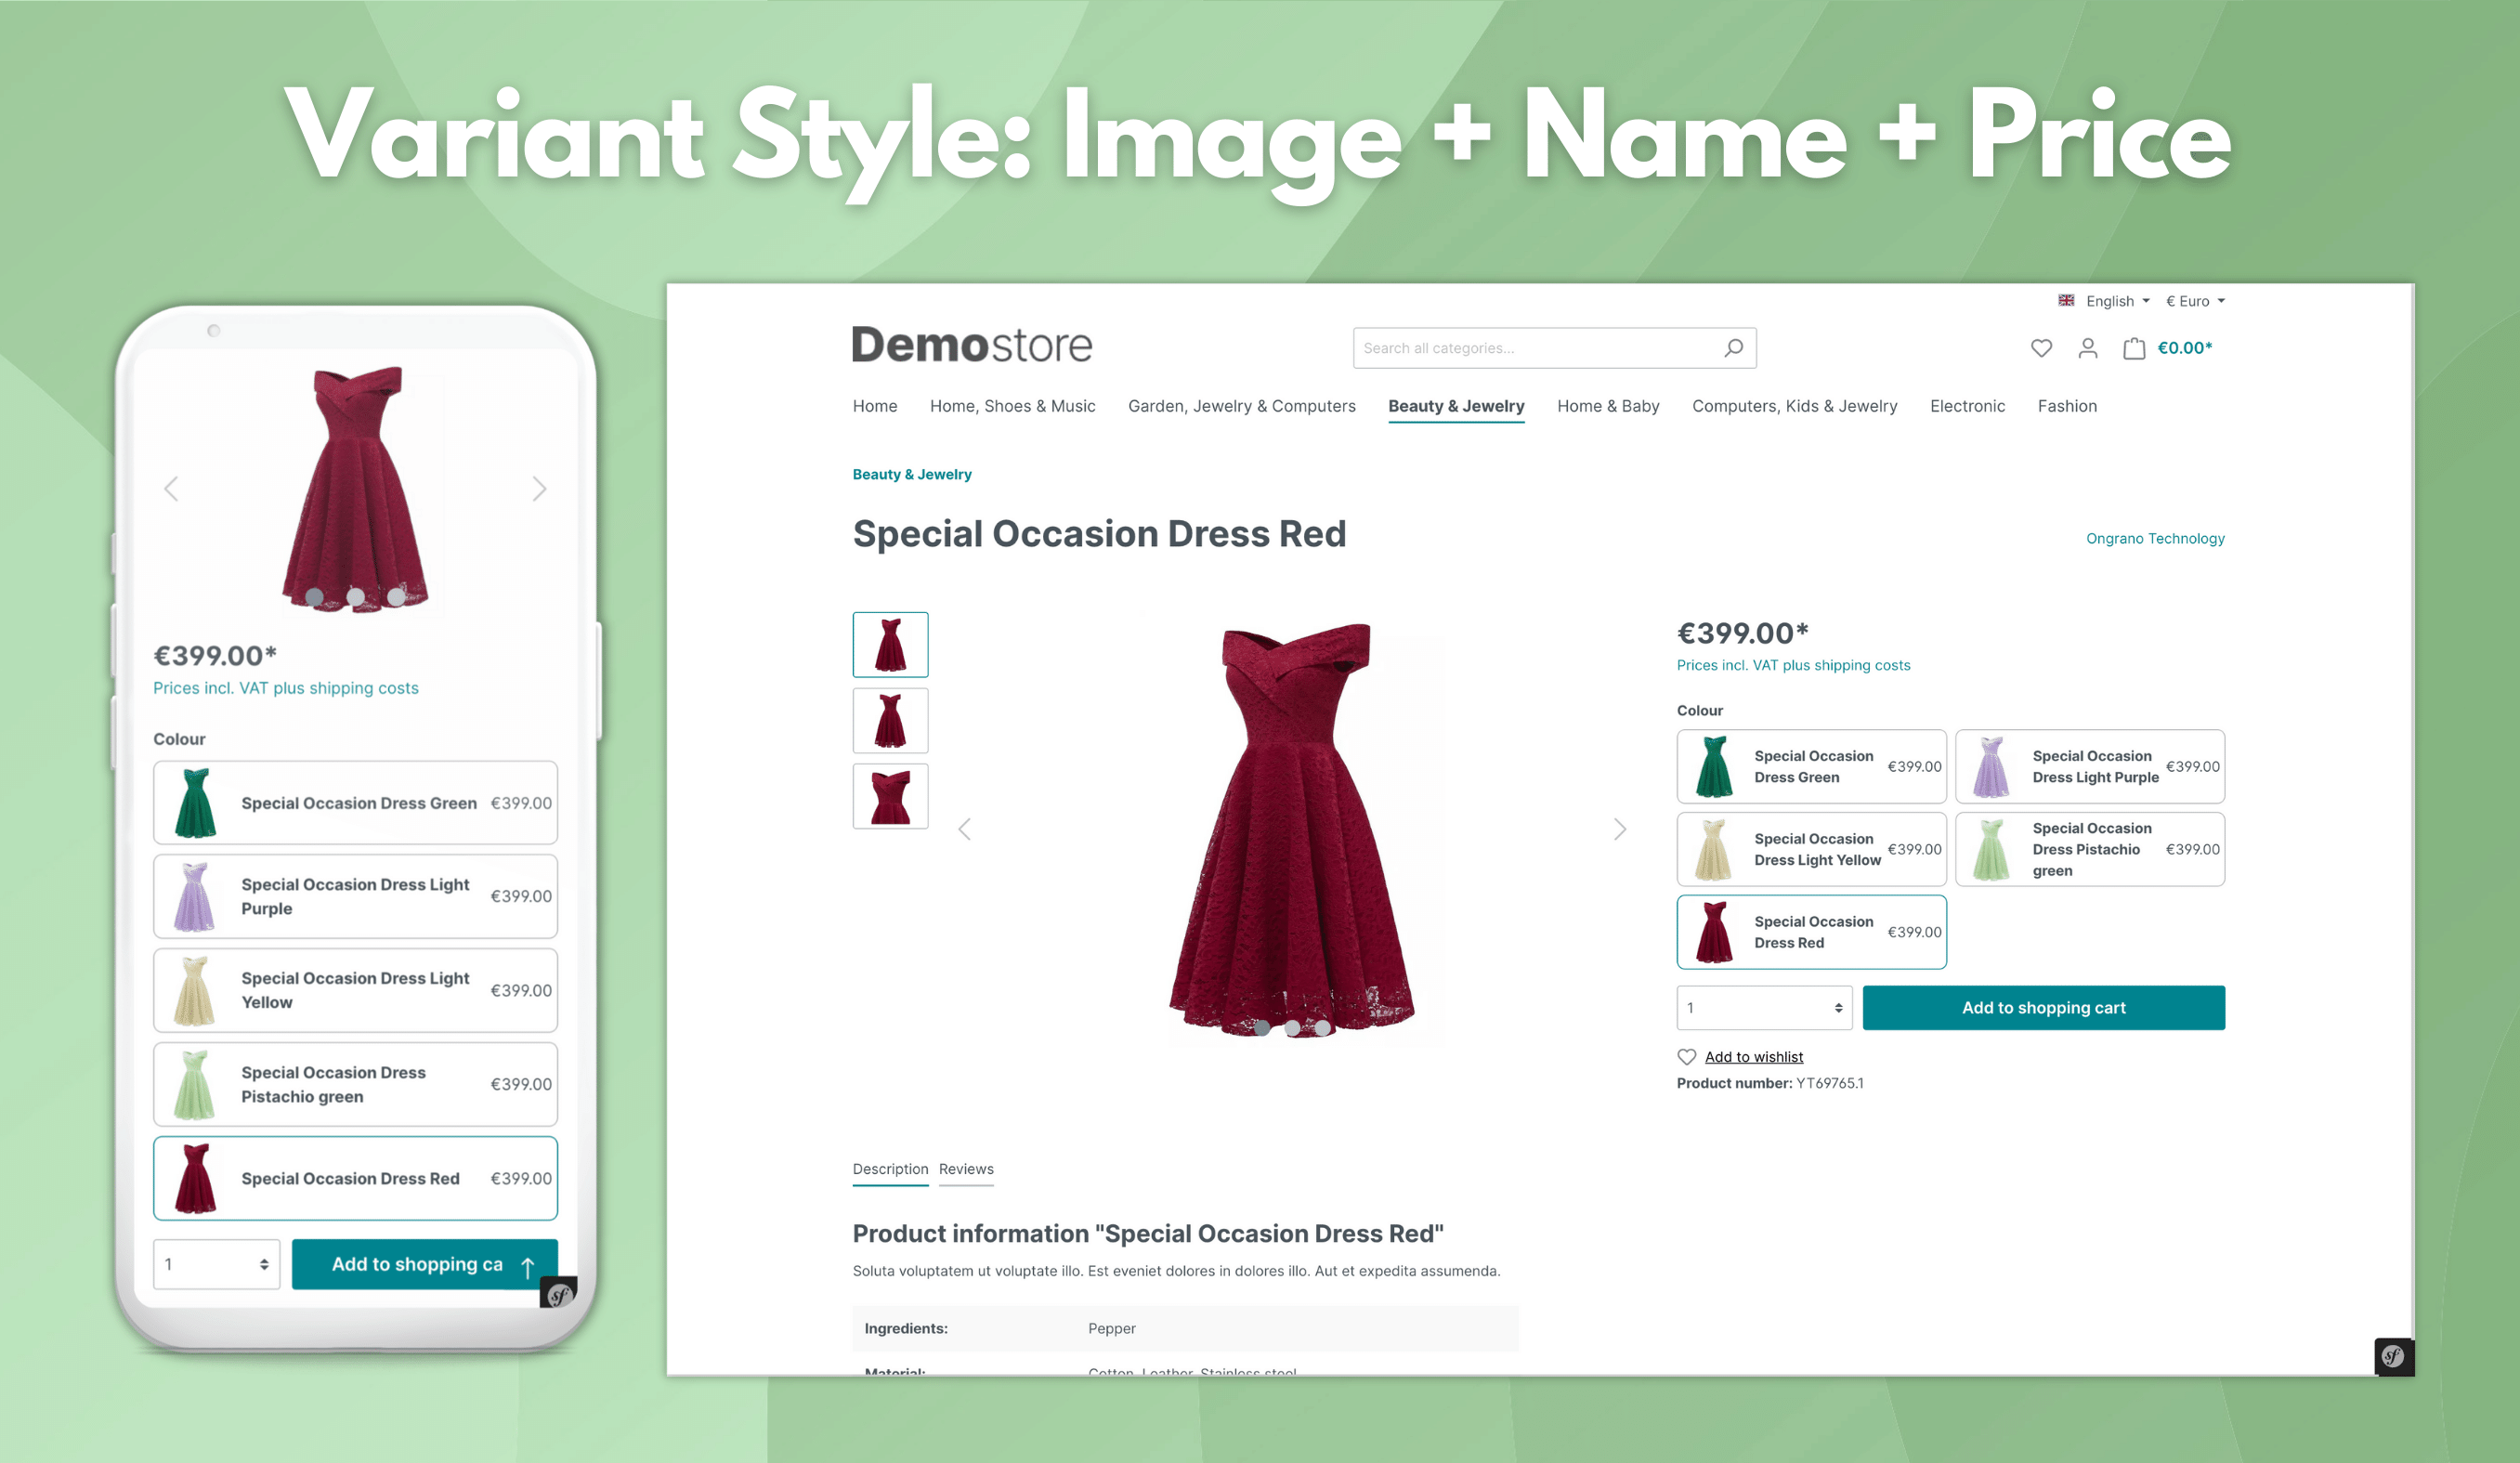Select Dress Light Purple variant on desktop
Image resolution: width=2520 pixels, height=1463 pixels.
tap(2090, 767)
